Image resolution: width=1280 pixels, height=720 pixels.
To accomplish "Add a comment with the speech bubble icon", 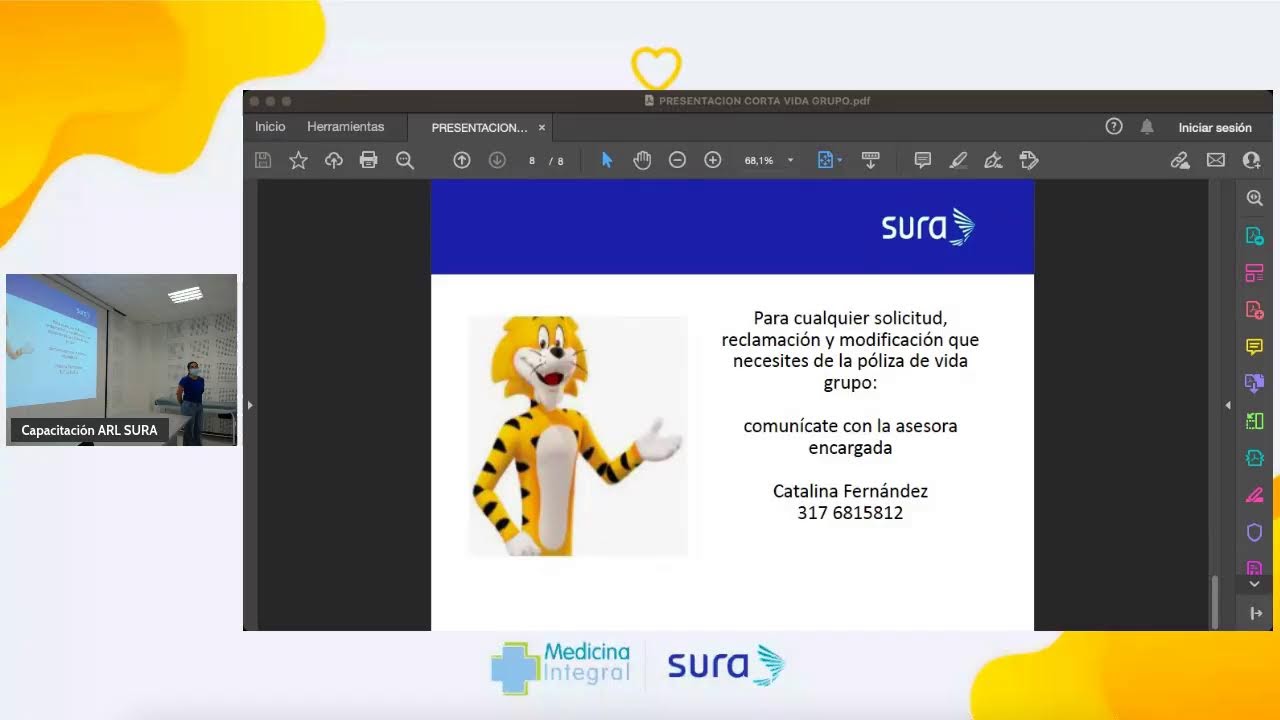I will click(x=923, y=160).
